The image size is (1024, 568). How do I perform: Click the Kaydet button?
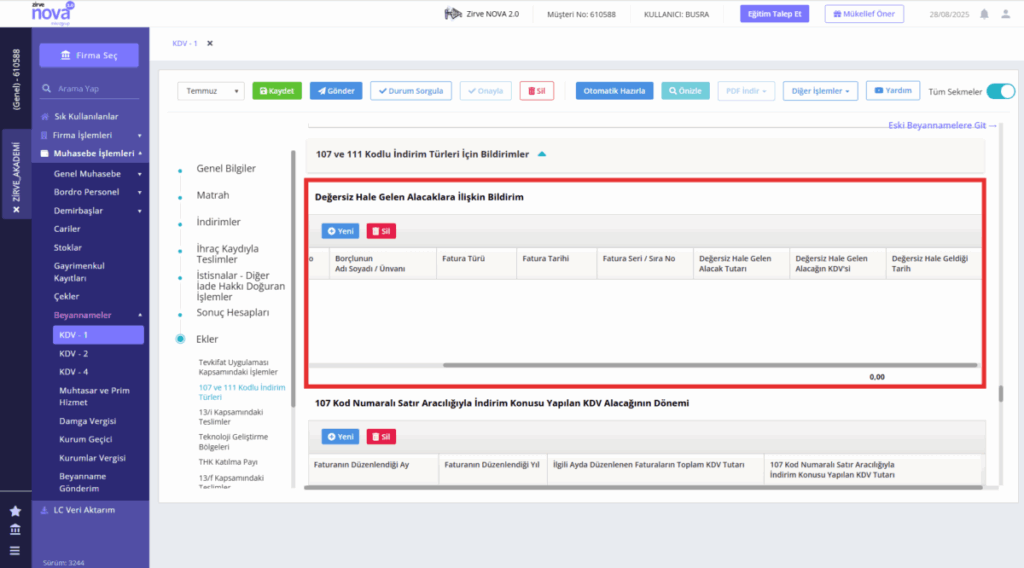[277, 91]
